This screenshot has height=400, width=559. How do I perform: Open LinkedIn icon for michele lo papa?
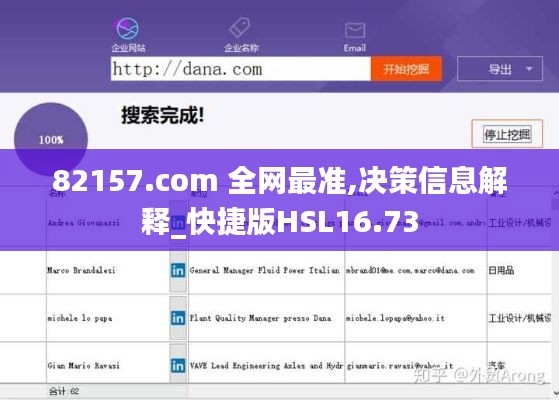(x=178, y=318)
